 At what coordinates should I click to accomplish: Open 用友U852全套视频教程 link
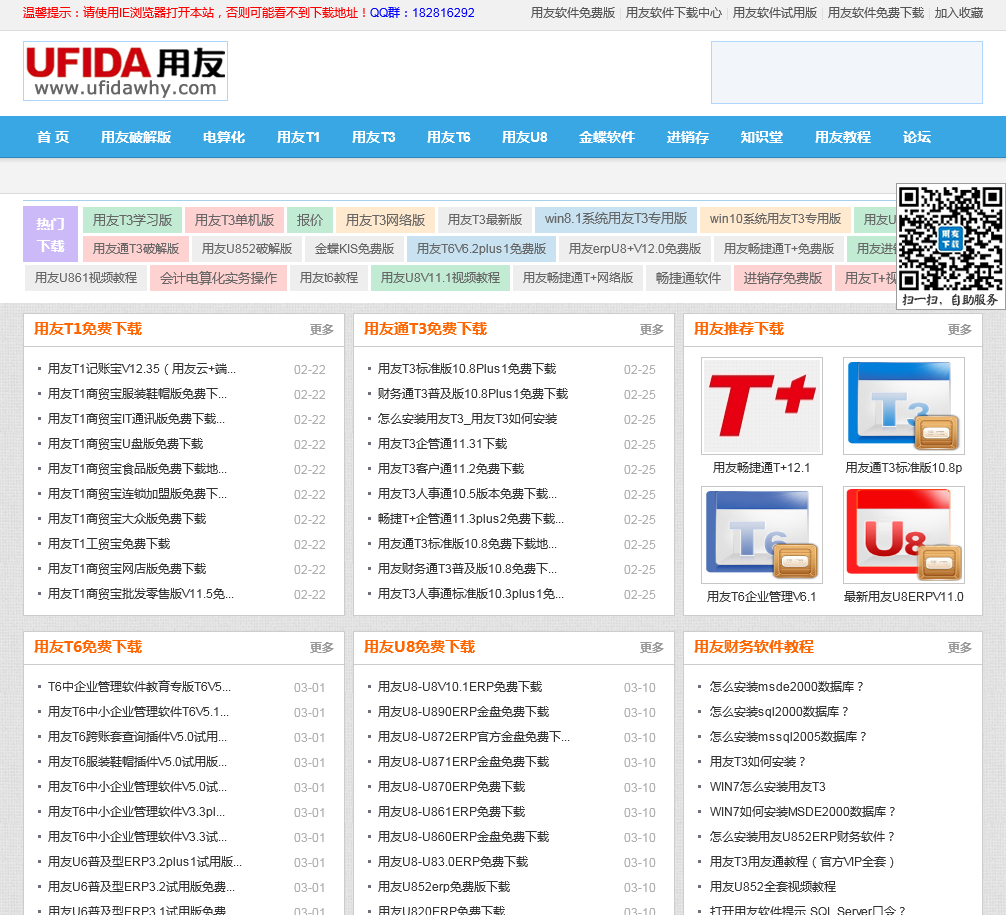pos(772,887)
